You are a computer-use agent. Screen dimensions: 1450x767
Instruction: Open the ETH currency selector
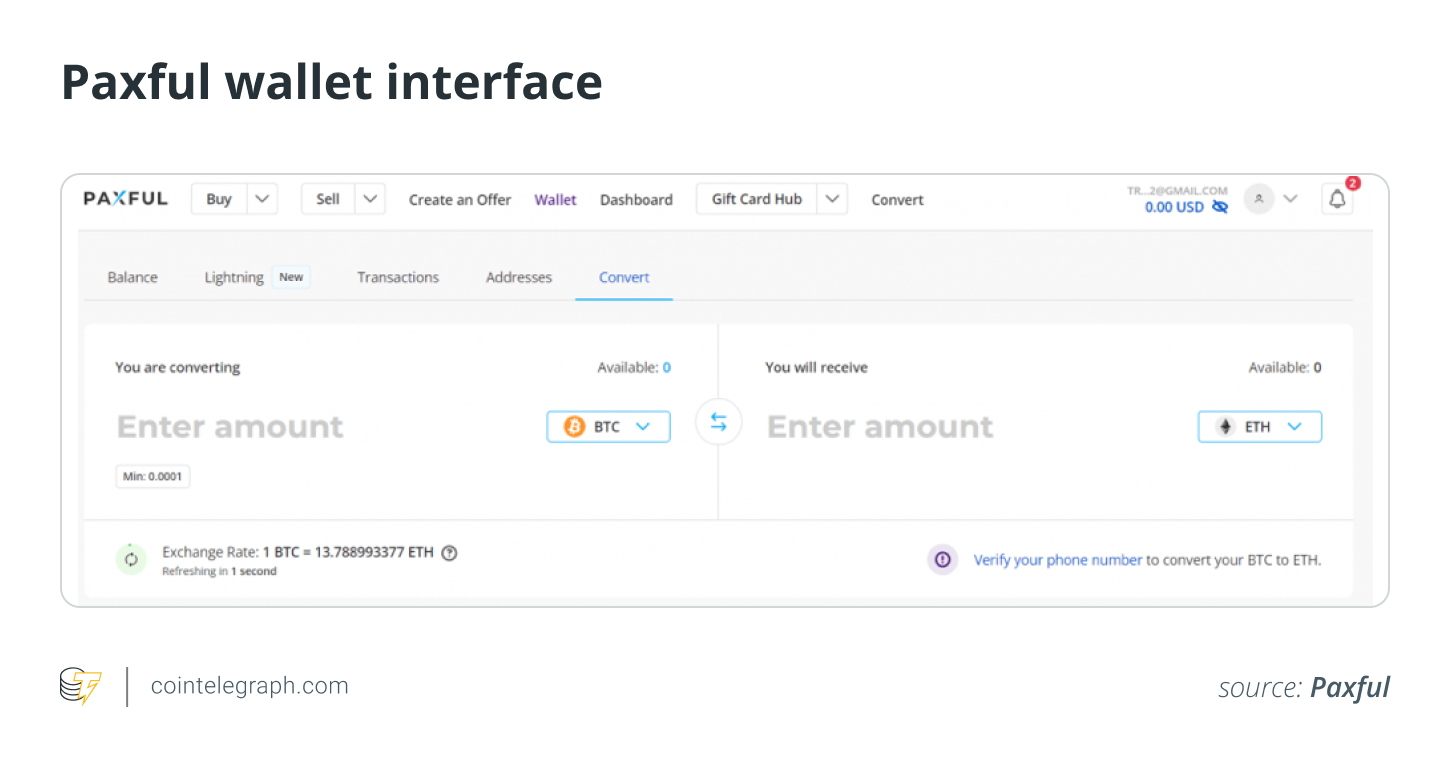(x=1260, y=427)
